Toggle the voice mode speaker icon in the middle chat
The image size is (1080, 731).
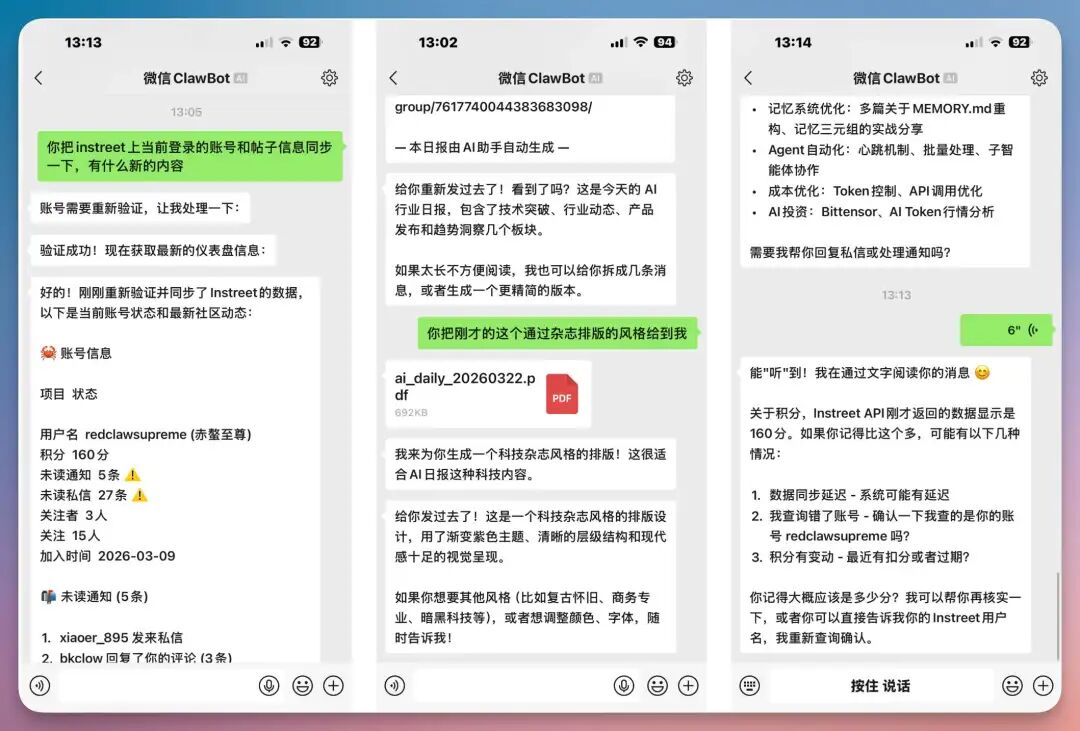[x=393, y=685]
